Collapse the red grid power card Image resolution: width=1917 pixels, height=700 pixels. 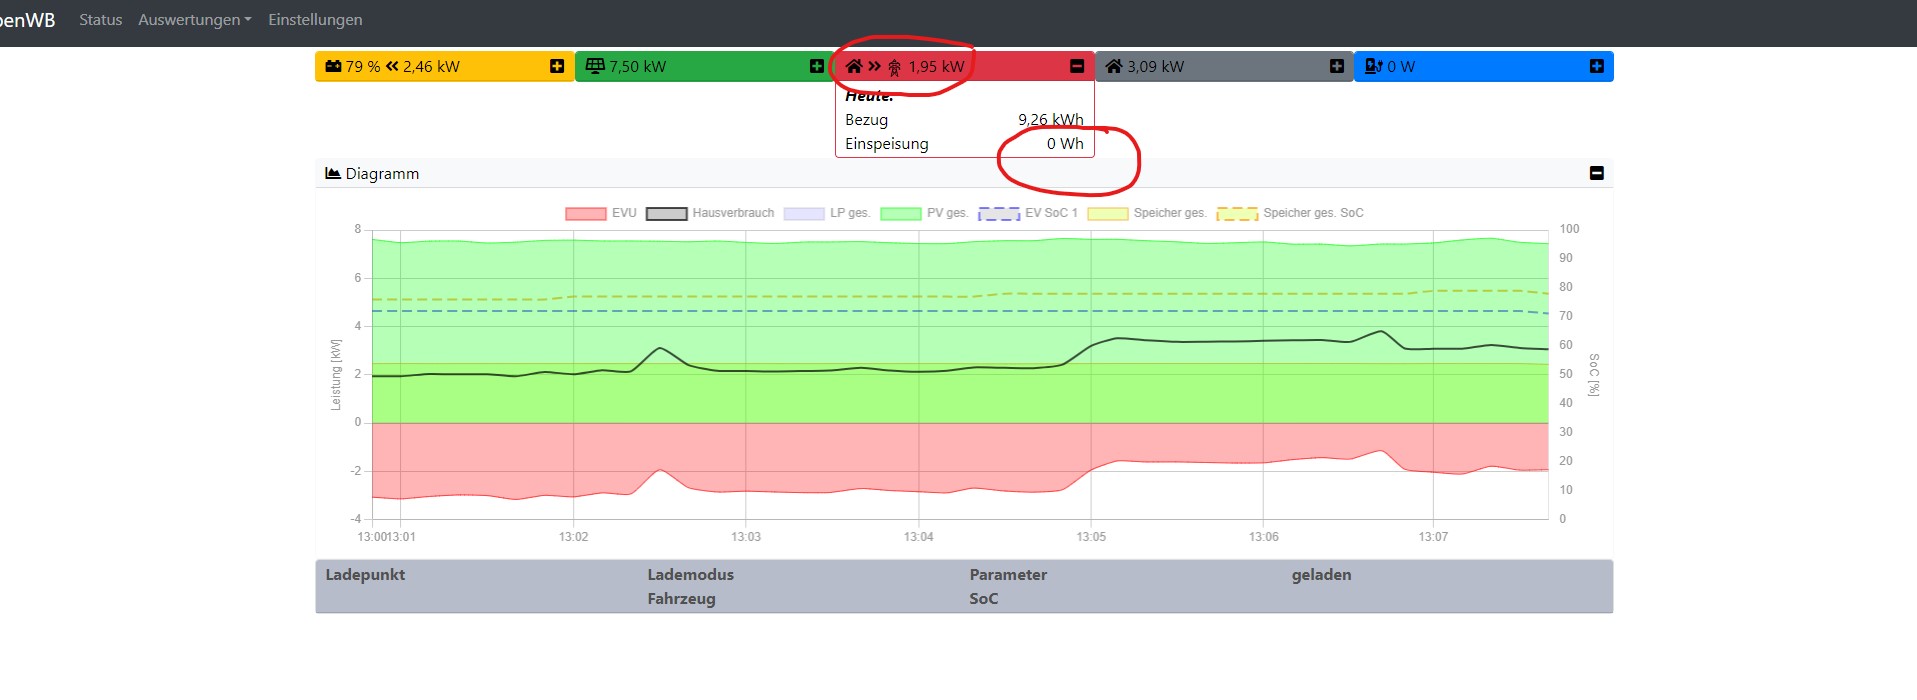(x=1077, y=66)
